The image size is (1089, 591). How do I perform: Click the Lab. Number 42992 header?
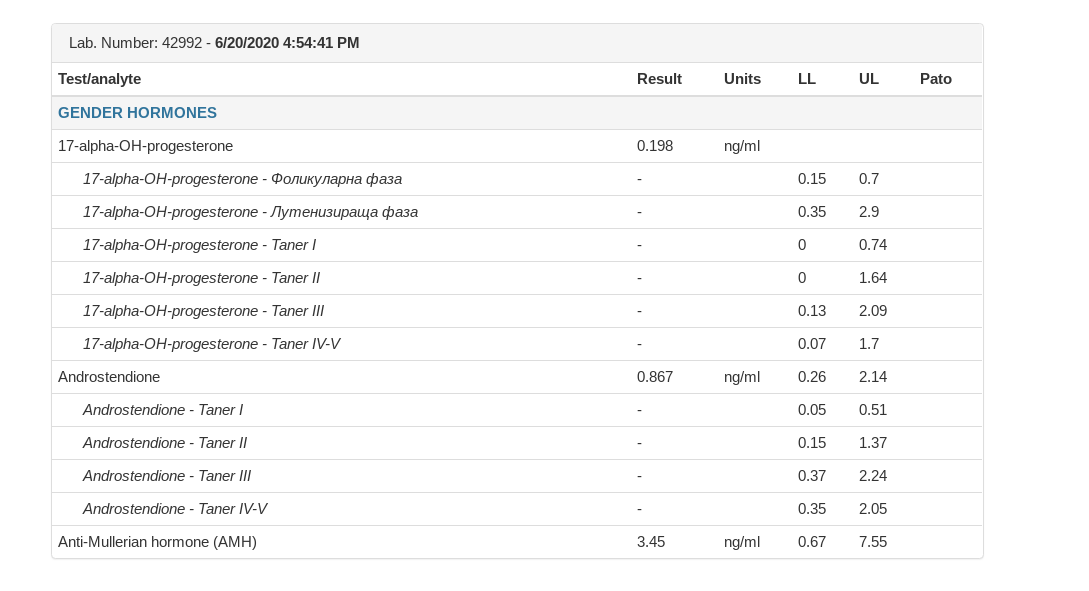214,43
